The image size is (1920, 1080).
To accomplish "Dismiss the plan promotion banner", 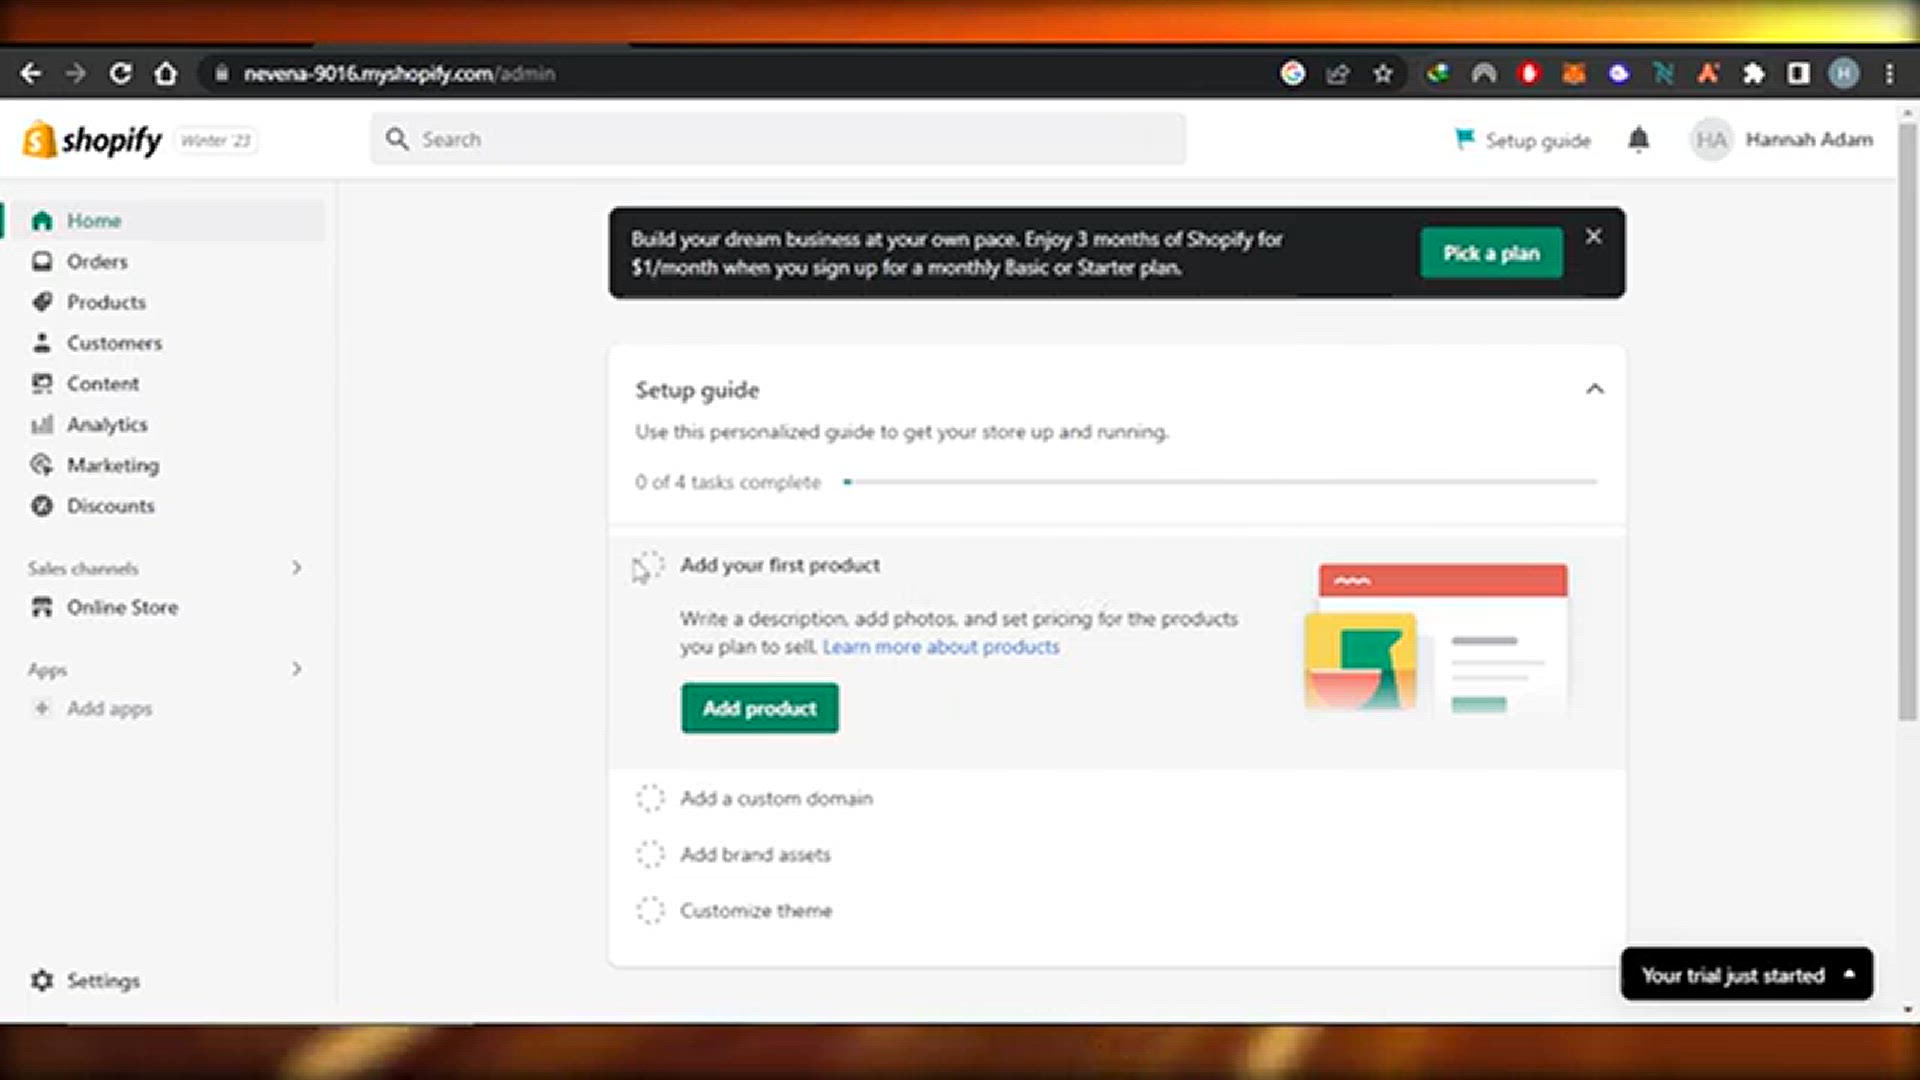I will coord(1594,237).
